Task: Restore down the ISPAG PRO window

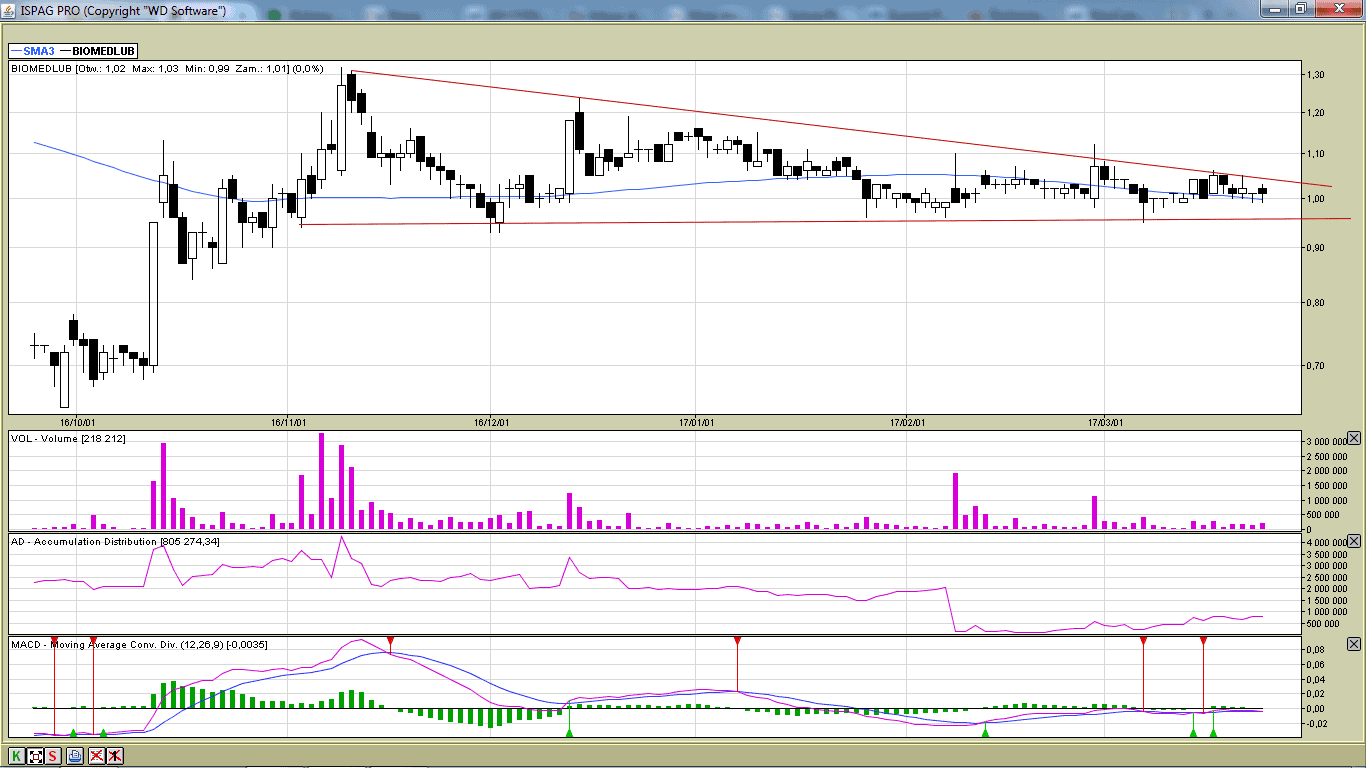Action: [1301, 9]
